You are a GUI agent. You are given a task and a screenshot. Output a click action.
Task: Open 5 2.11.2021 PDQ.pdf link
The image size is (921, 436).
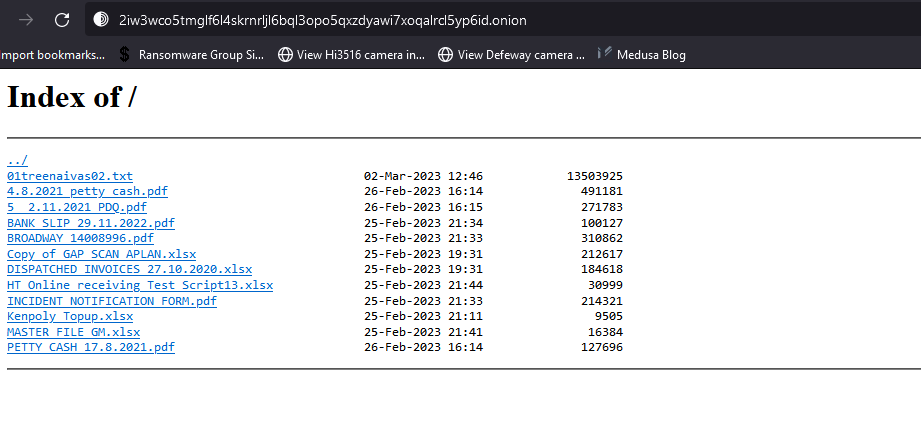coord(77,207)
